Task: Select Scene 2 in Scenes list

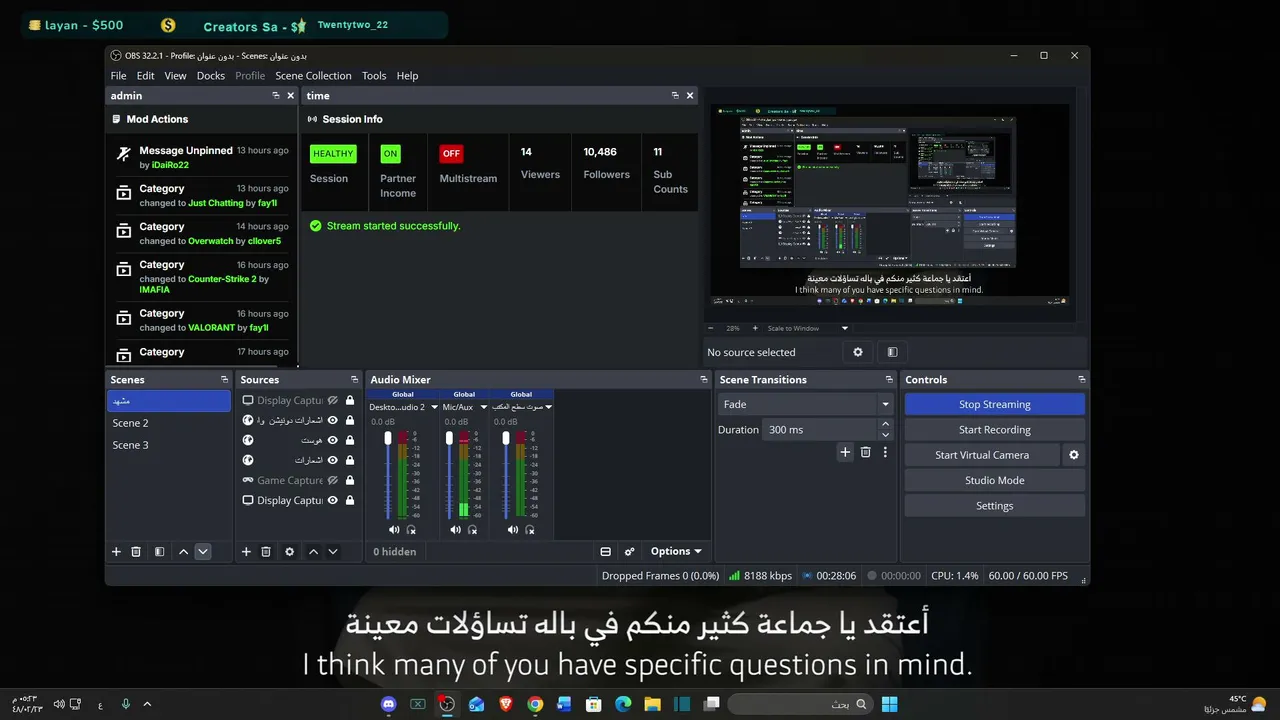Action: [x=169, y=423]
